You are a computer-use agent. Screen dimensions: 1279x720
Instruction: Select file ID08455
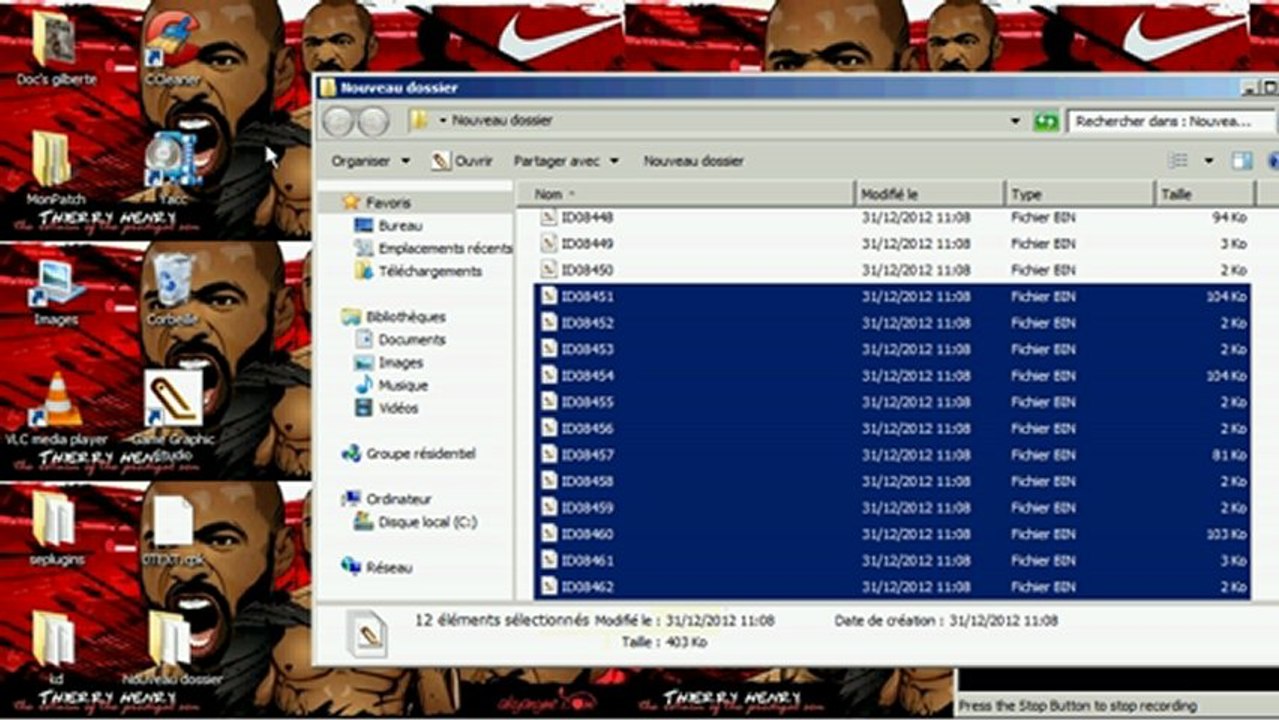point(892,402)
